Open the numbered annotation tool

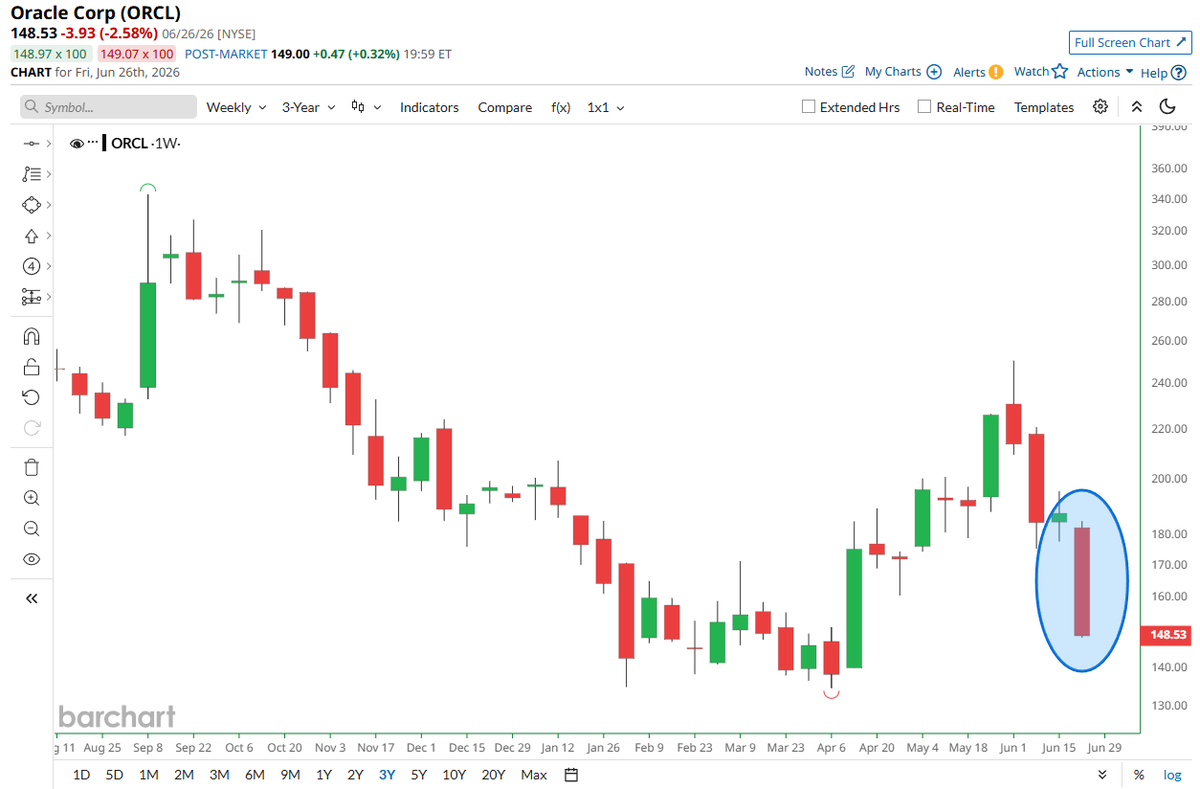click(30, 266)
